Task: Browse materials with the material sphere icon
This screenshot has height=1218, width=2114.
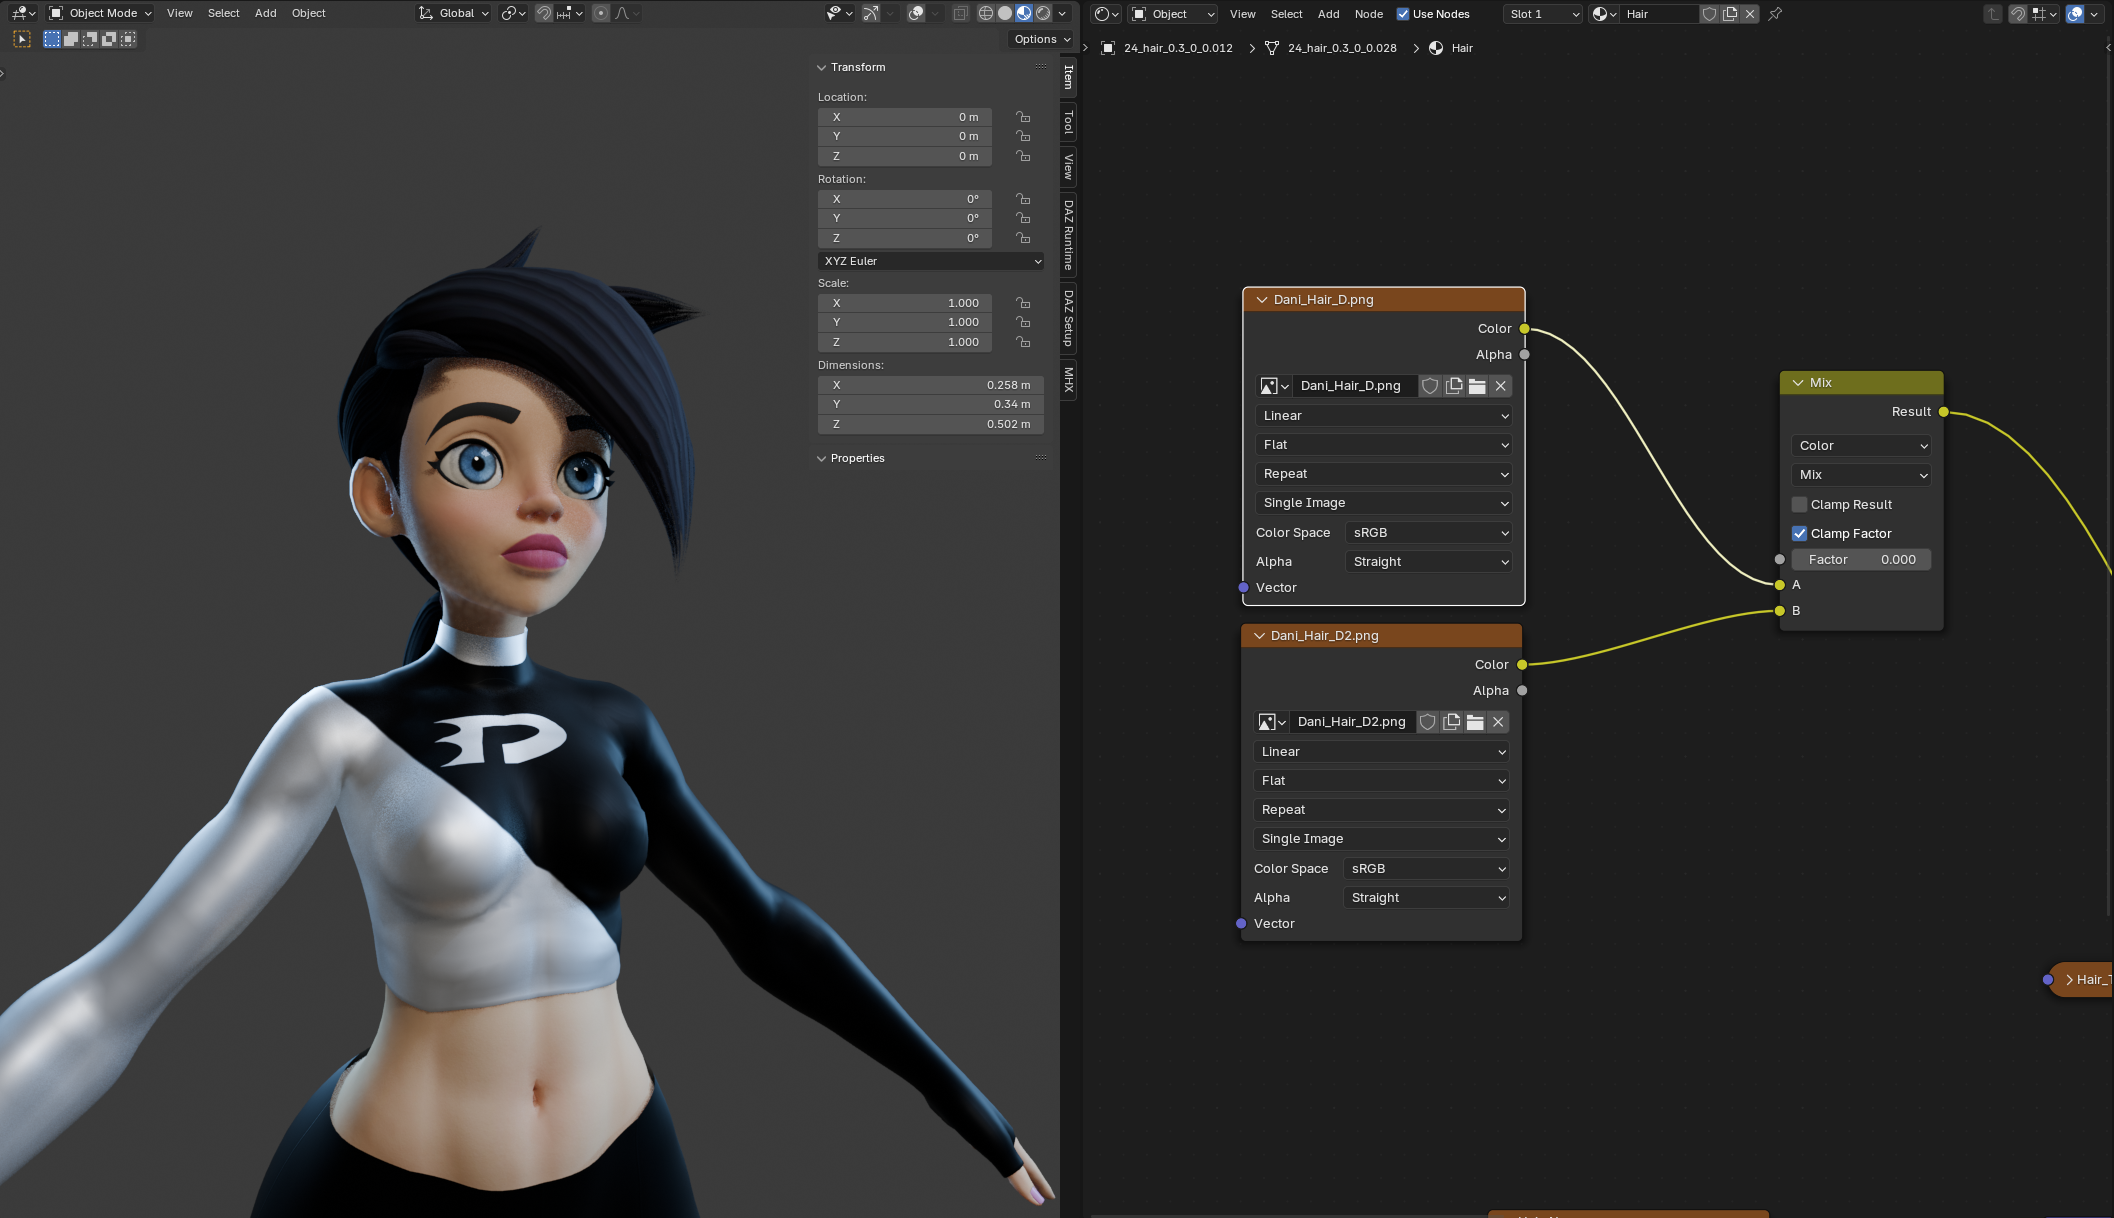Action: [1604, 14]
